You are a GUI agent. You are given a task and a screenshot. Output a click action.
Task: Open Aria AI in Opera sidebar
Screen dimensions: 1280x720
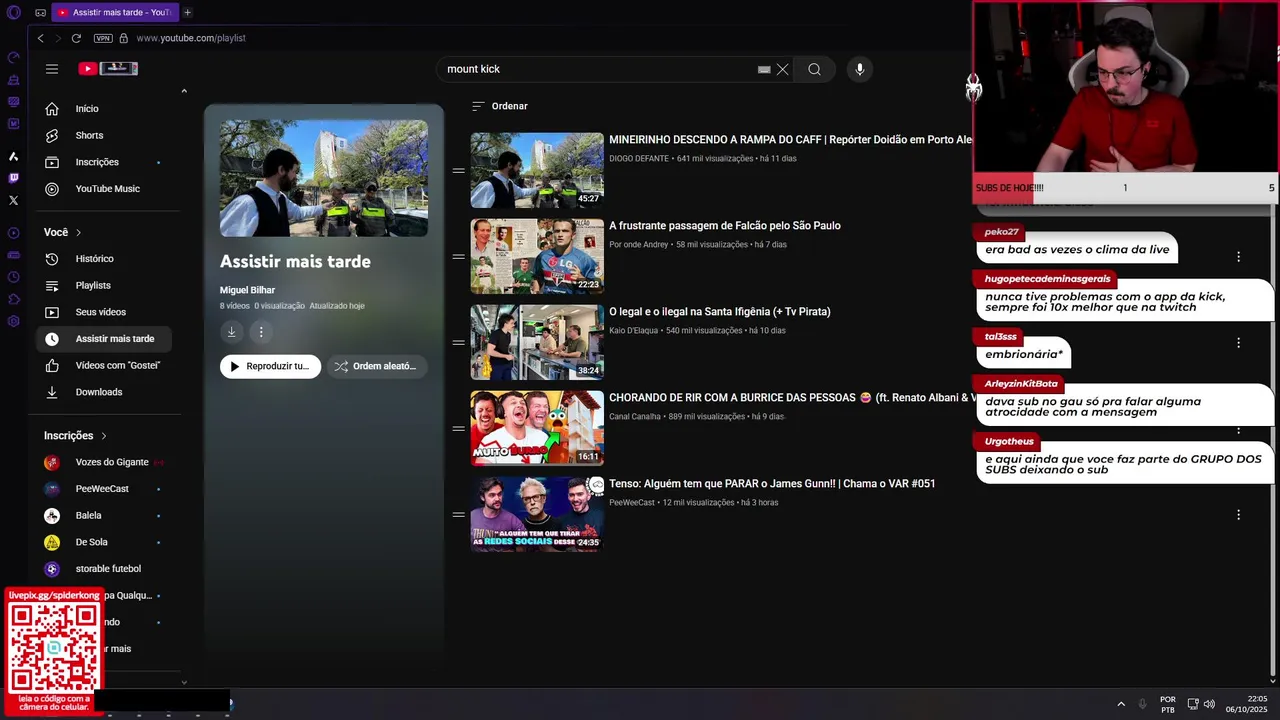[x=13, y=156]
